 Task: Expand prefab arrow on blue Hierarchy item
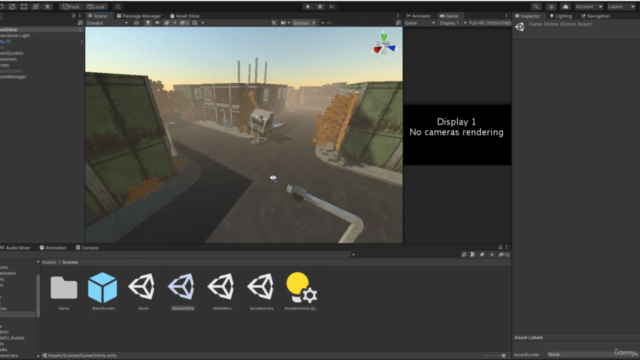click(x=82, y=42)
